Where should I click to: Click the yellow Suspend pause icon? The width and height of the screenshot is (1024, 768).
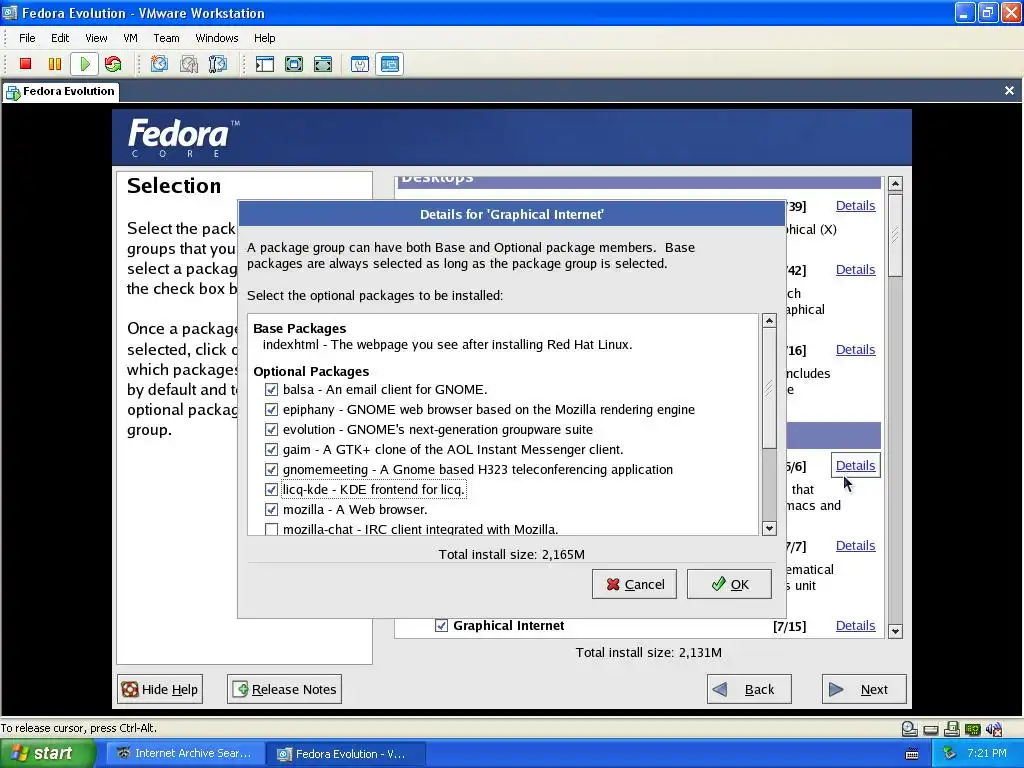[x=55, y=63]
